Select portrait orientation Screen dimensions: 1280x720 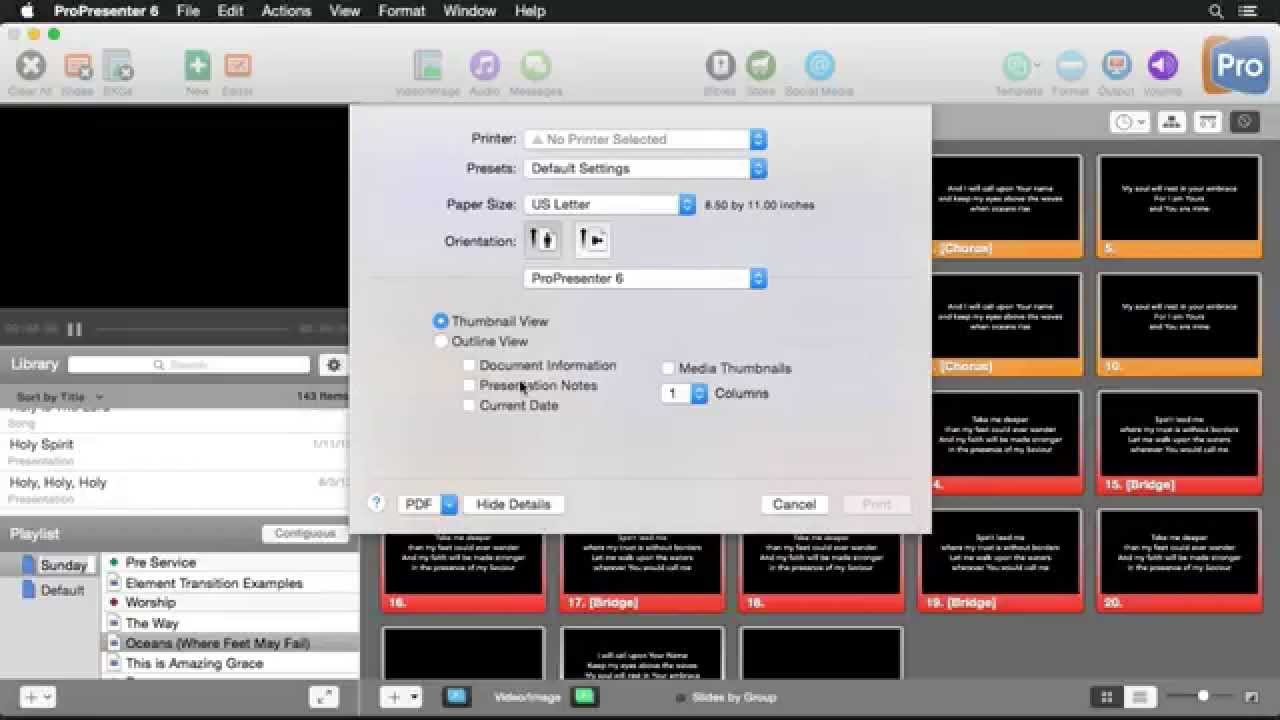point(543,240)
